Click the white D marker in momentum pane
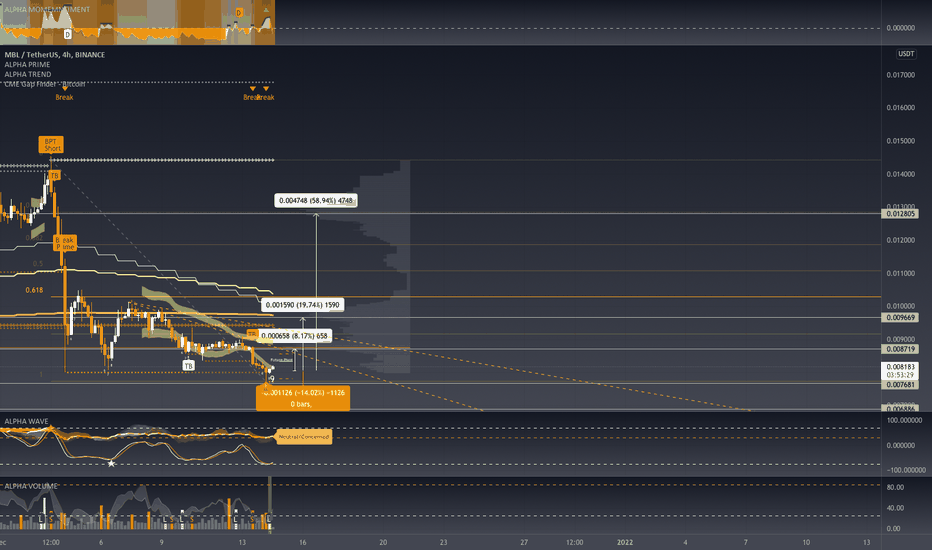This screenshot has width=932, height=550. tap(67, 34)
